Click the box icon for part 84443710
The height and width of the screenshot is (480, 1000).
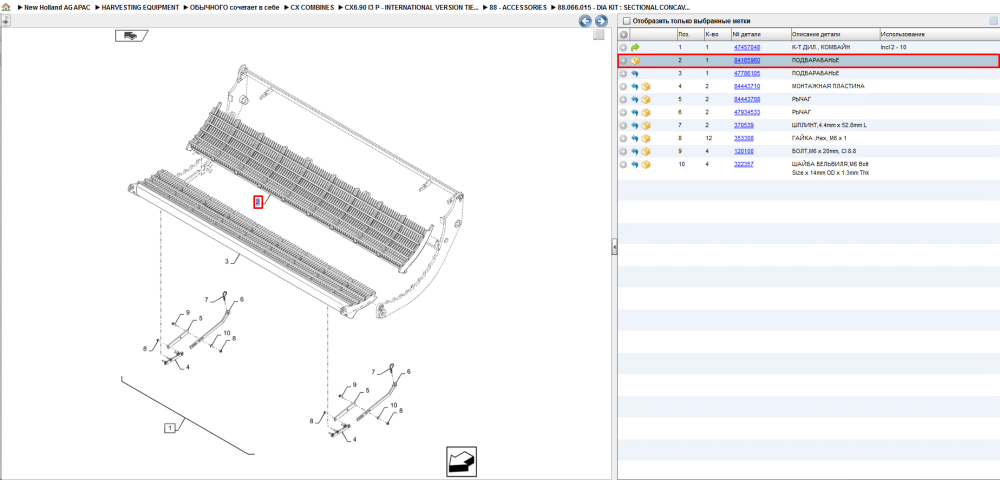click(646, 87)
